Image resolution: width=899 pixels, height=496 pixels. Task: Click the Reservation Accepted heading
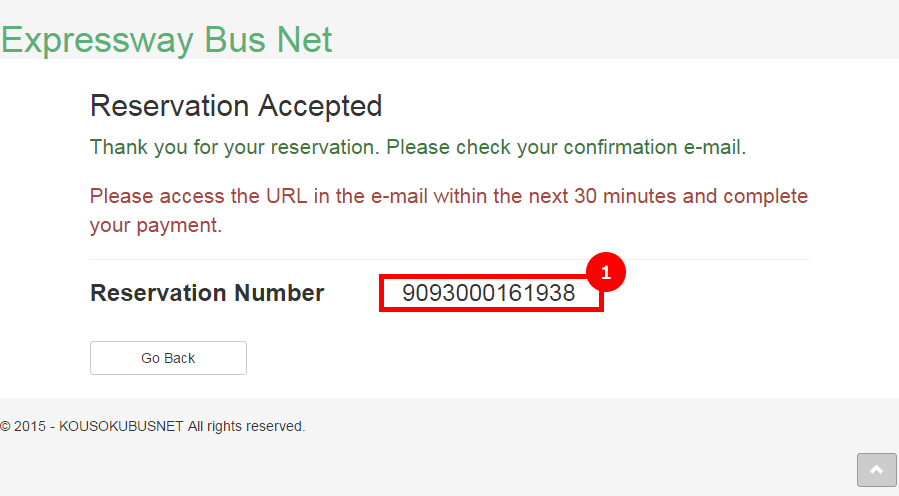[x=236, y=106]
